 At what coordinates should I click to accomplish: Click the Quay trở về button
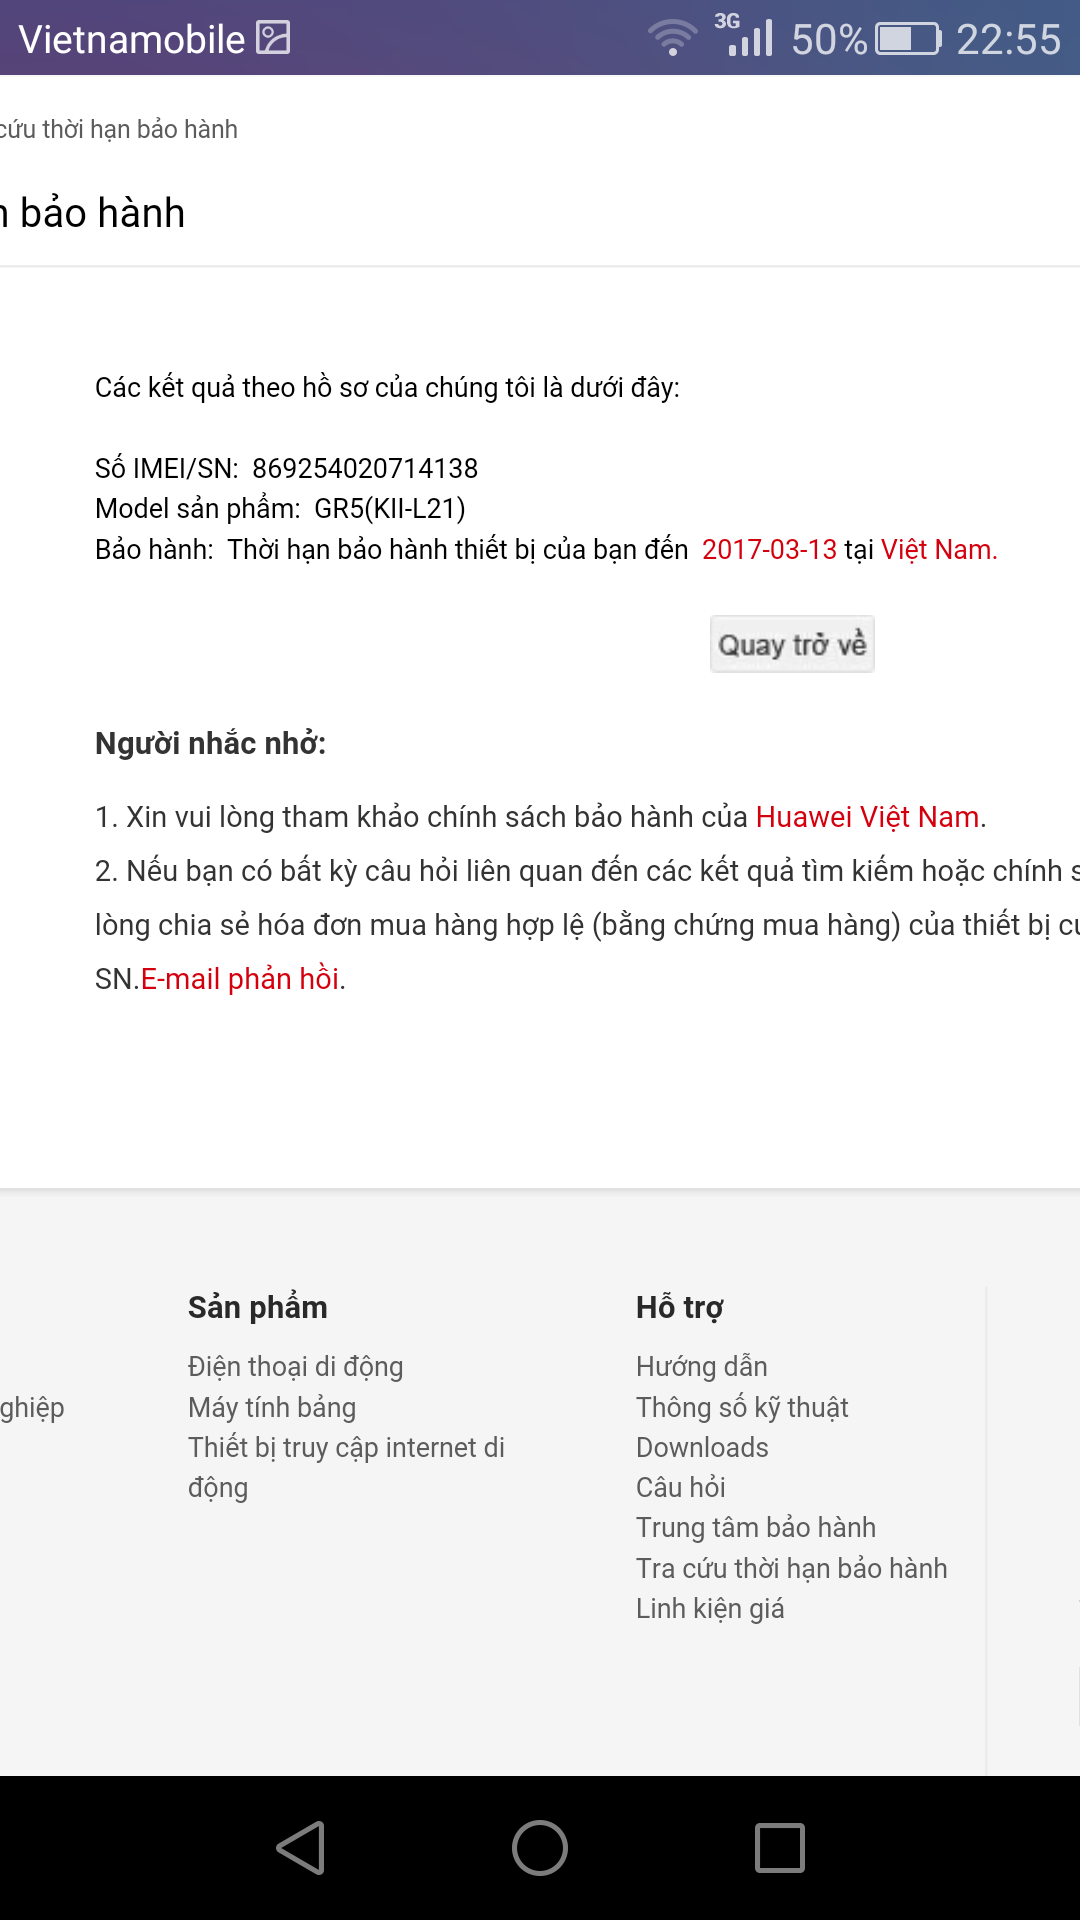[792, 644]
